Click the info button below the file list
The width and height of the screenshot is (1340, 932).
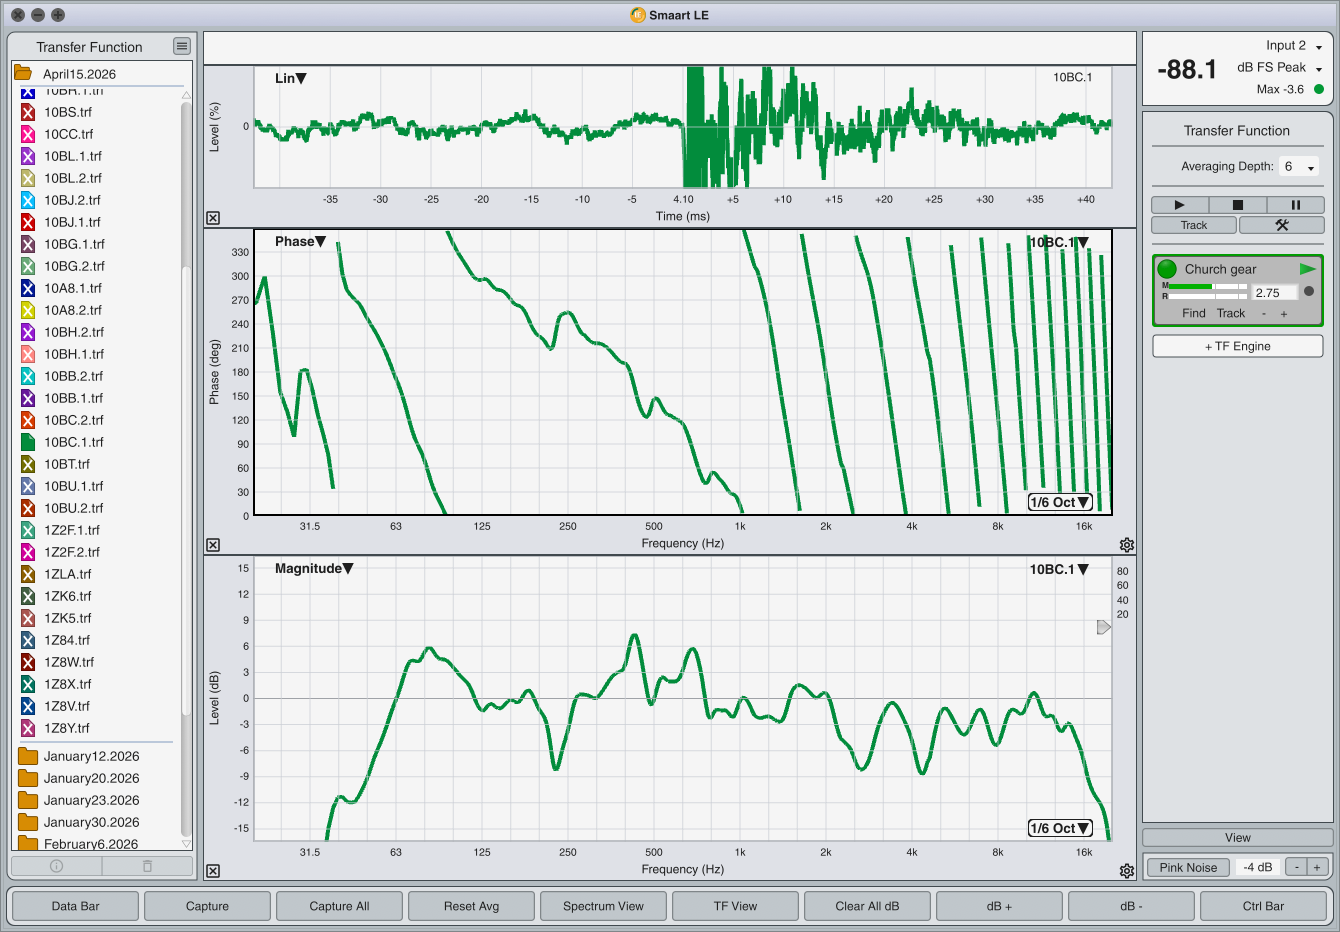[x=57, y=866]
